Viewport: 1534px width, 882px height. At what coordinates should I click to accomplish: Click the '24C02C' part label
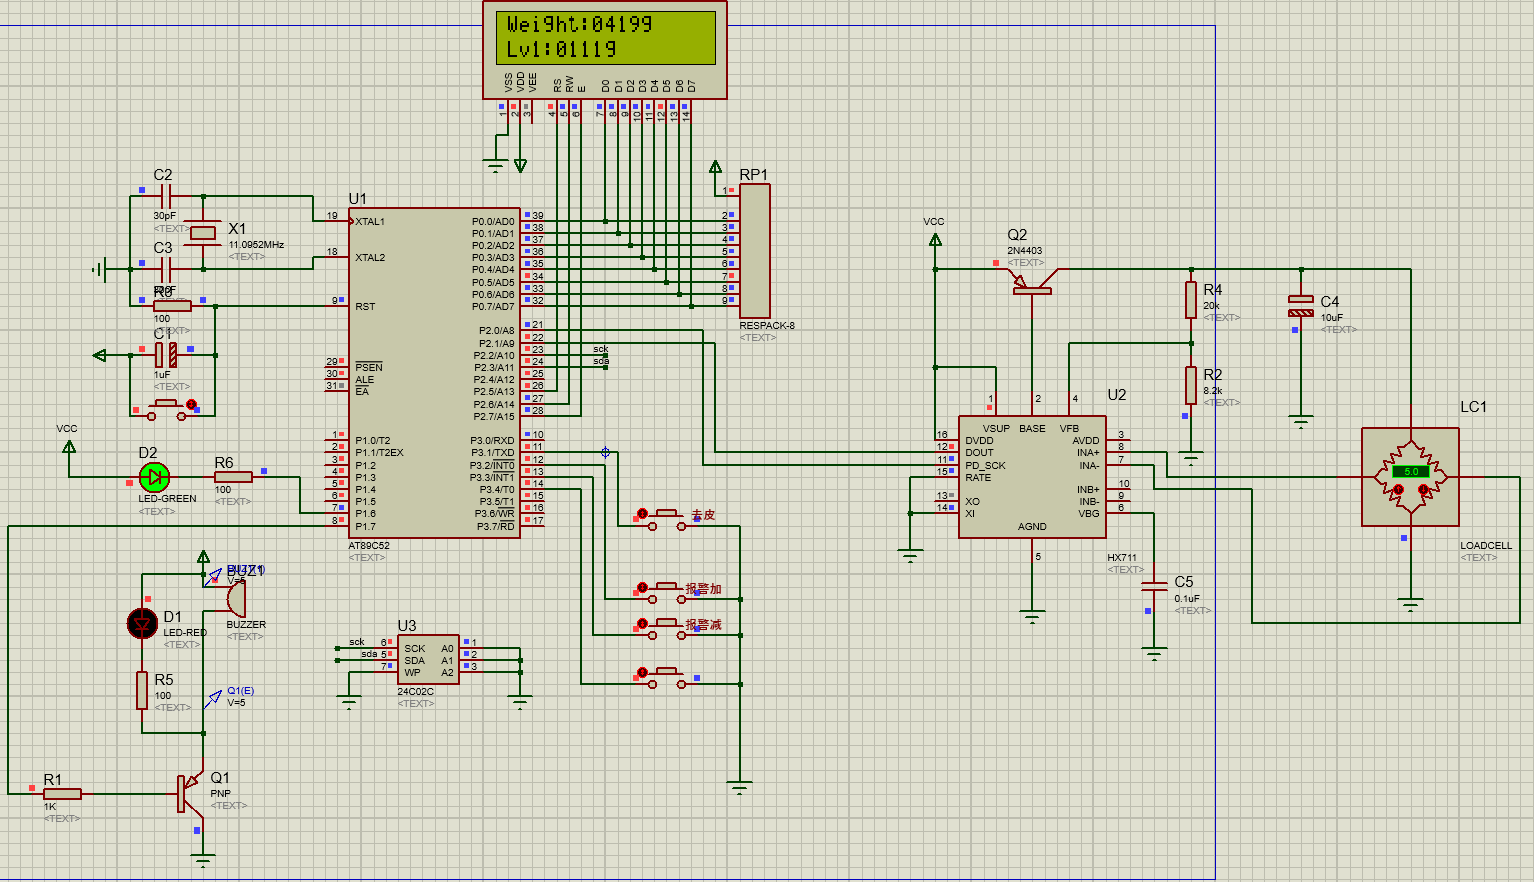(416, 692)
